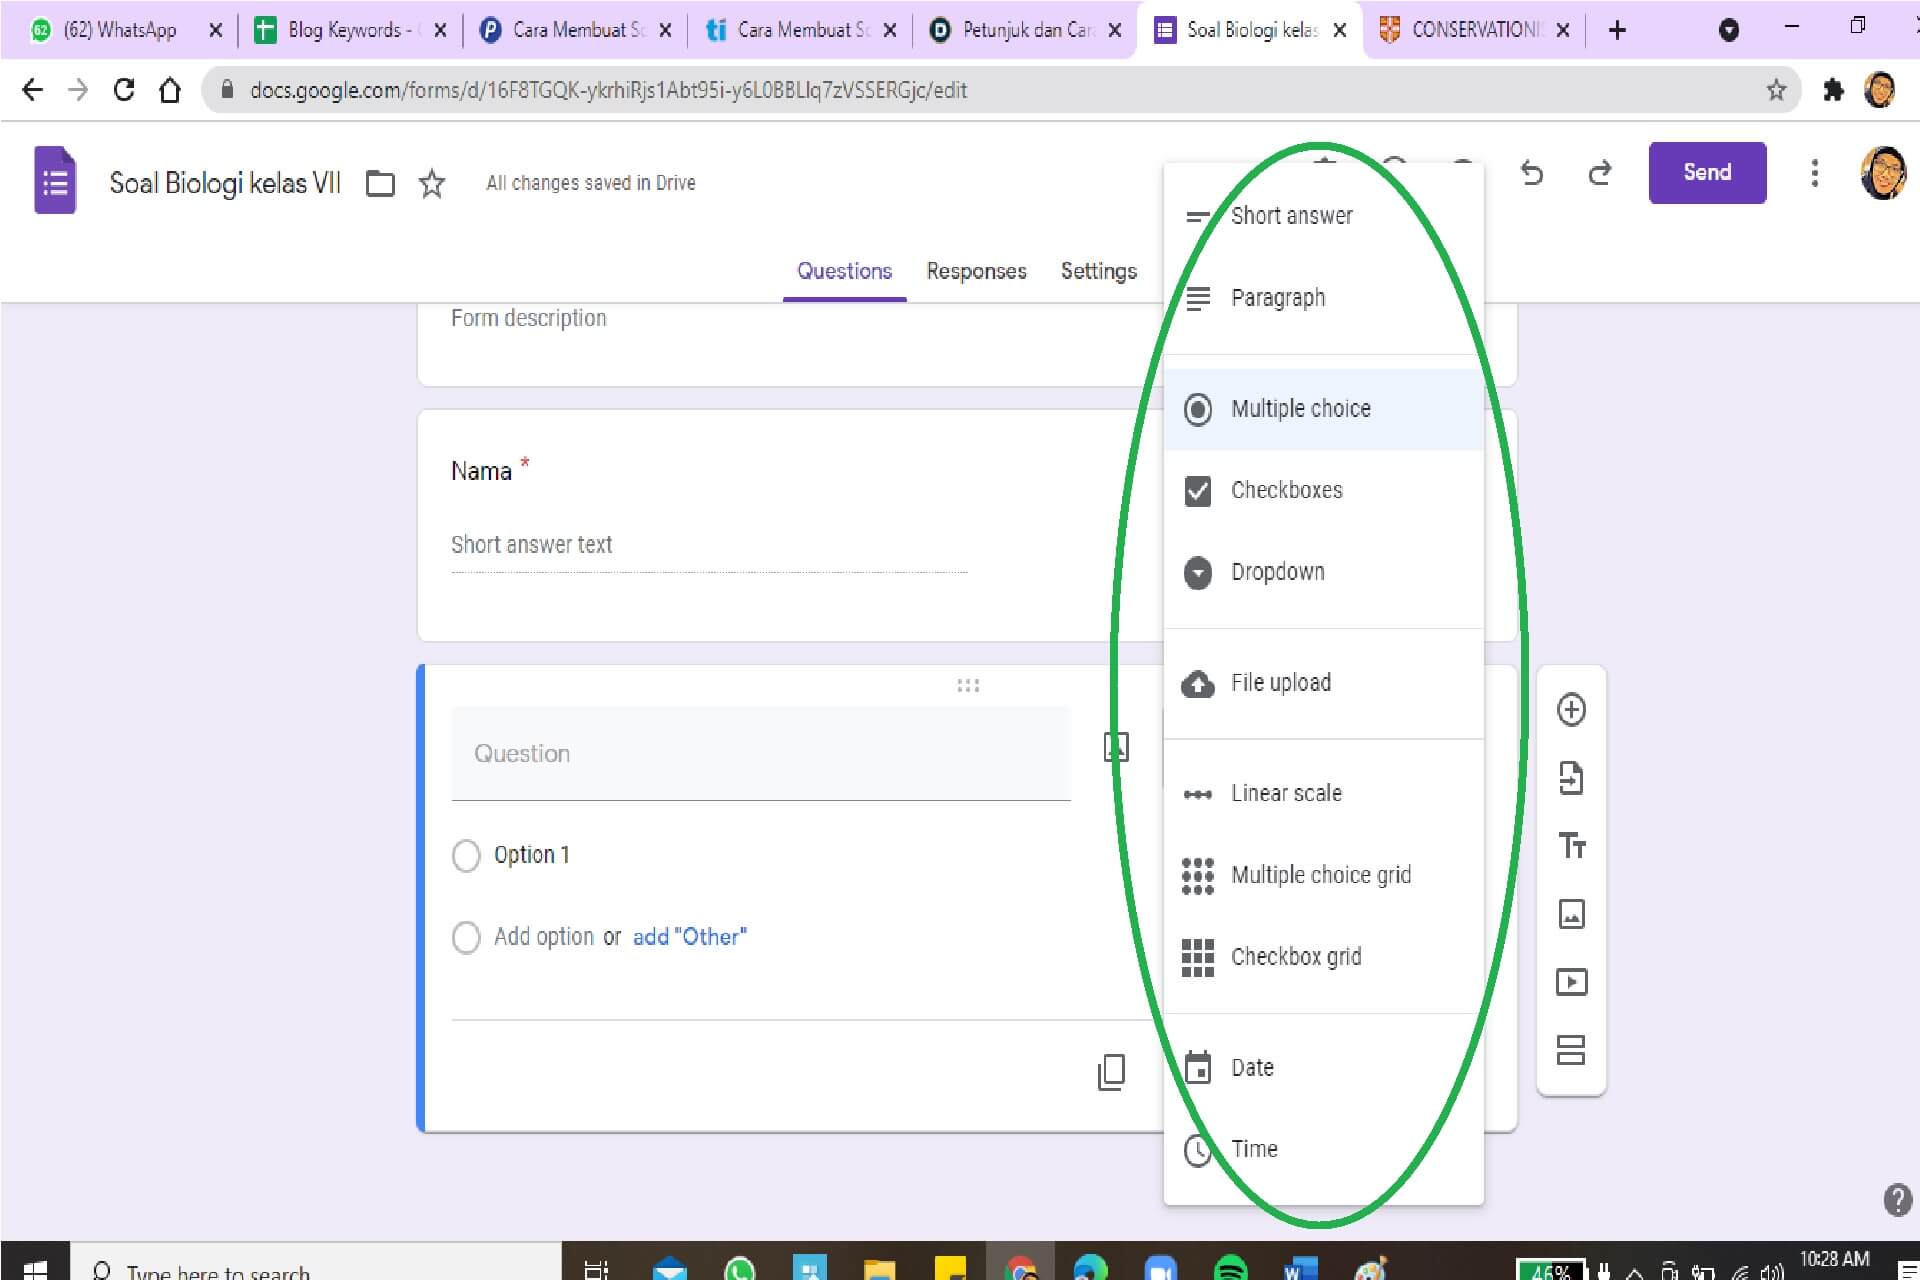Click the add "Other" link
1920x1280 pixels.
click(689, 936)
